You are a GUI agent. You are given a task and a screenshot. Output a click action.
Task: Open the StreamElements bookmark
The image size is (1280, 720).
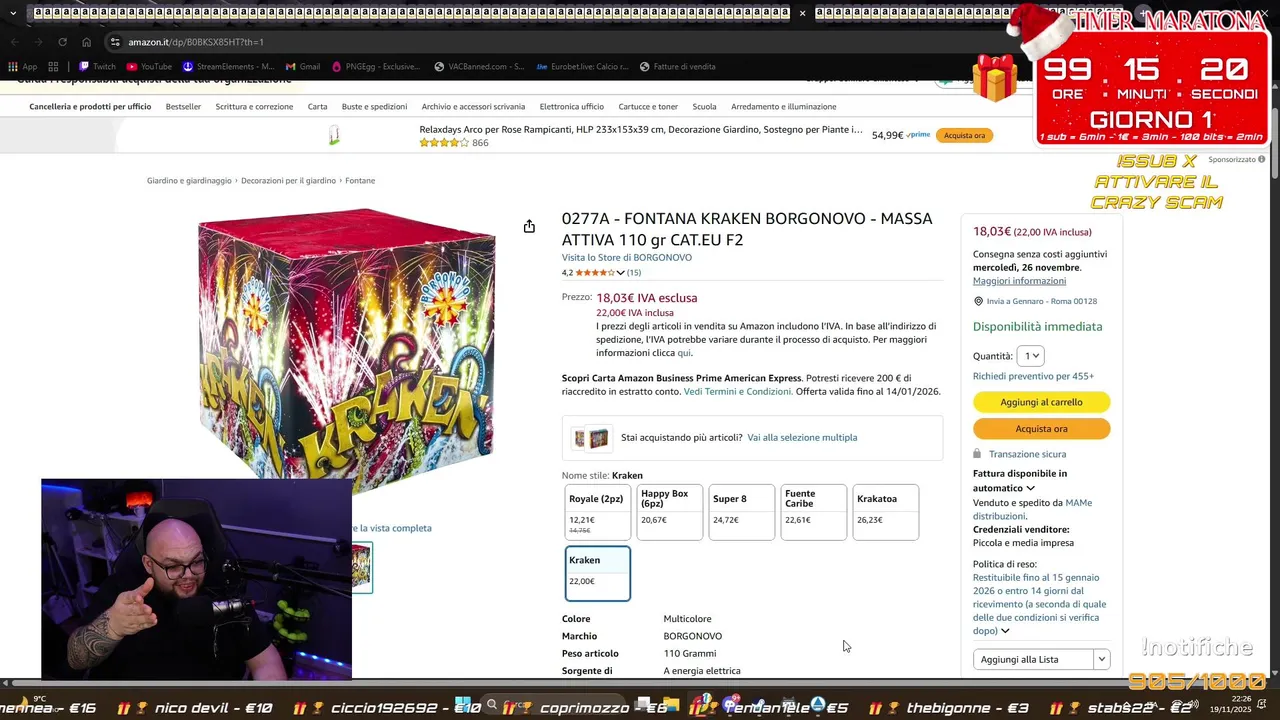click(228, 67)
